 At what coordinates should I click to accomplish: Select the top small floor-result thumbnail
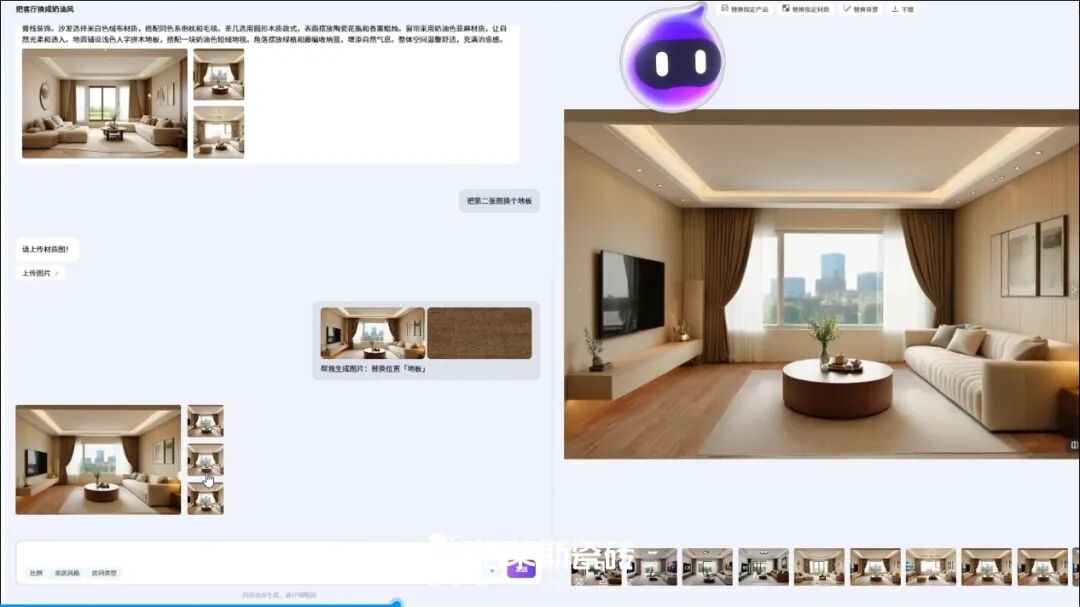(x=205, y=421)
